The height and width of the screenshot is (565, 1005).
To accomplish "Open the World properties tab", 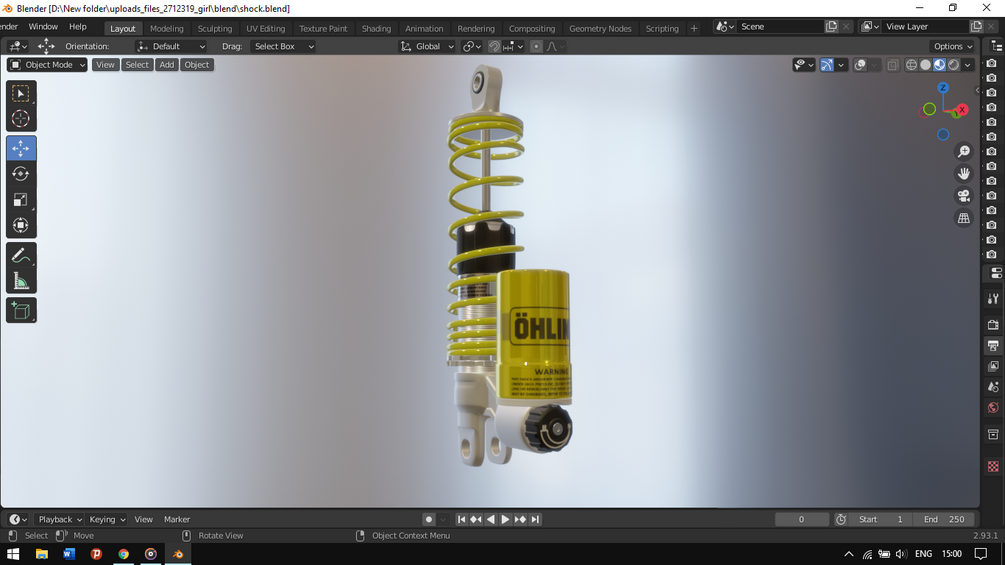I will 993,407.
